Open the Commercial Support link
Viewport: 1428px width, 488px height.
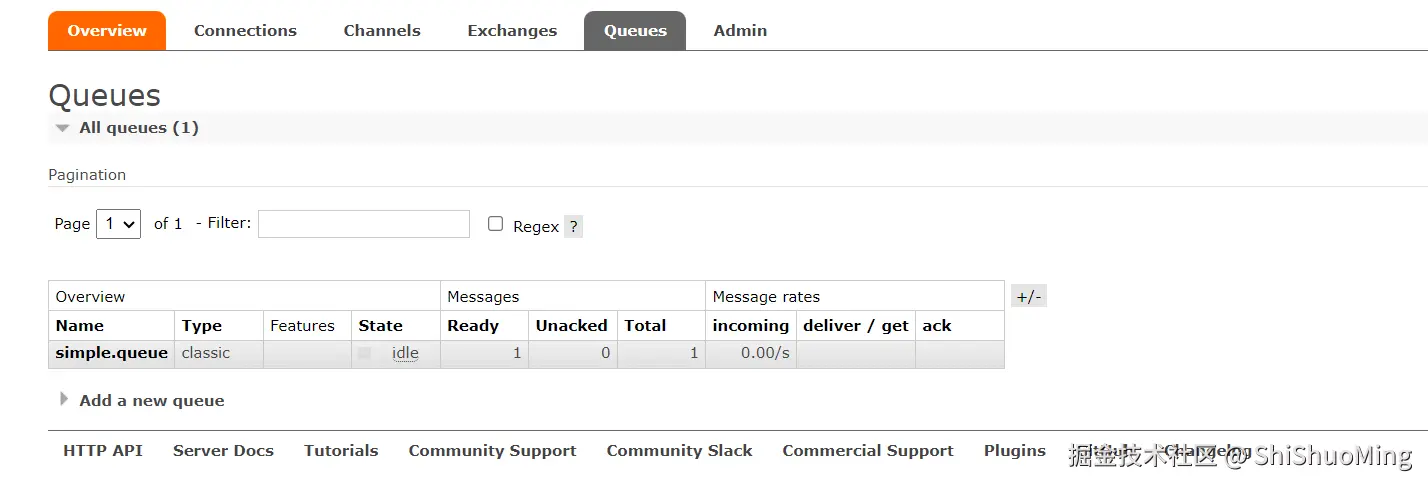tap(868, 450)
